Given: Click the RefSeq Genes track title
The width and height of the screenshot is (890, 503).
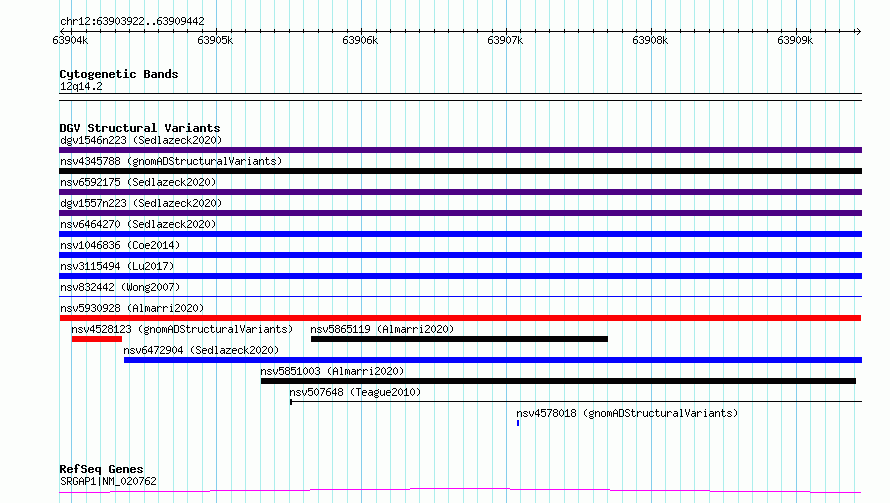Looking at the screenshot, I should 101,469.
